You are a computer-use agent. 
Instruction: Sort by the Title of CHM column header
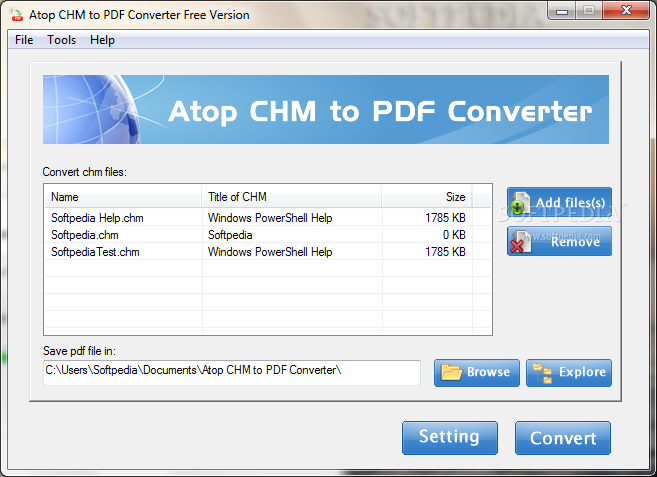pyautogui.click(x=292, y=197)
